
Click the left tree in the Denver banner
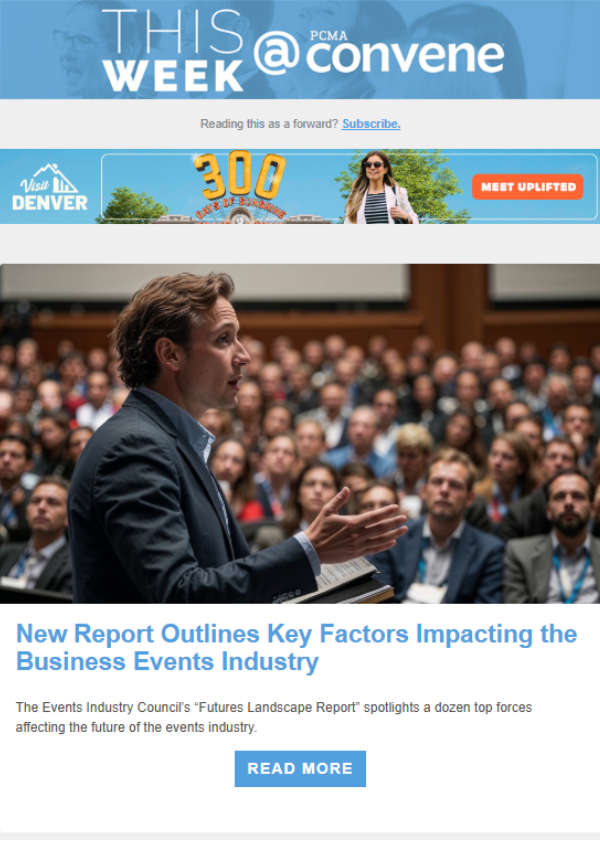133,206
